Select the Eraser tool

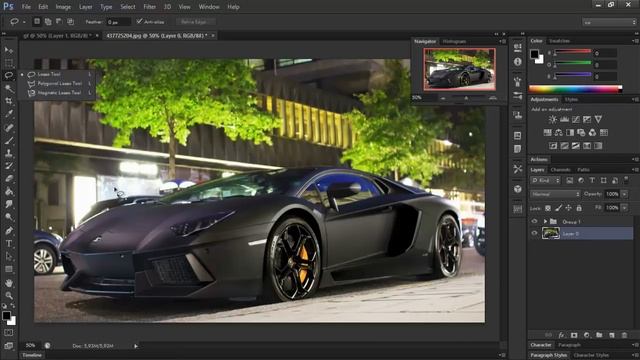(9, 178)
